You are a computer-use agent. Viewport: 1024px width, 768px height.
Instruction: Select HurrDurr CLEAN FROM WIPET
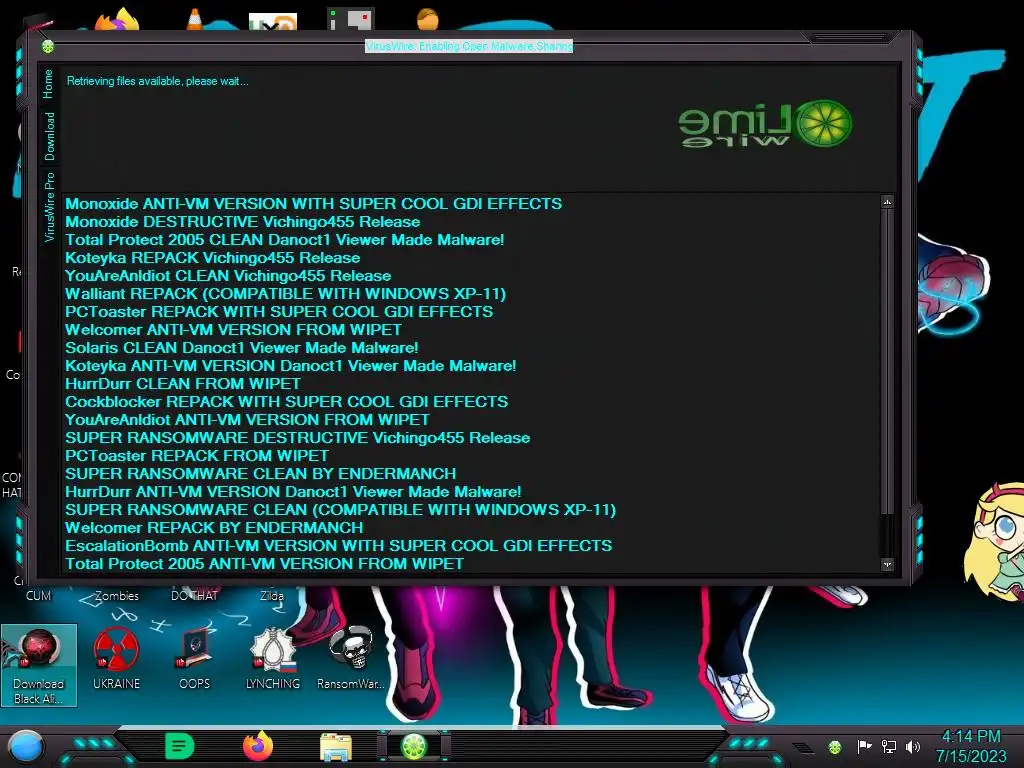point(183,384)
